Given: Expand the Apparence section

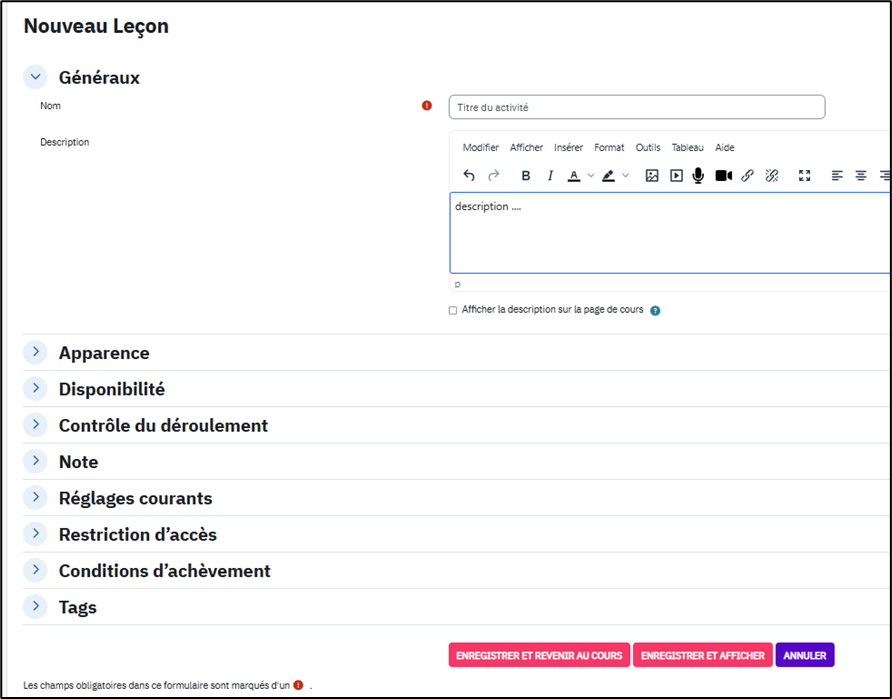Looking at the screenshot, I should 35,352.
